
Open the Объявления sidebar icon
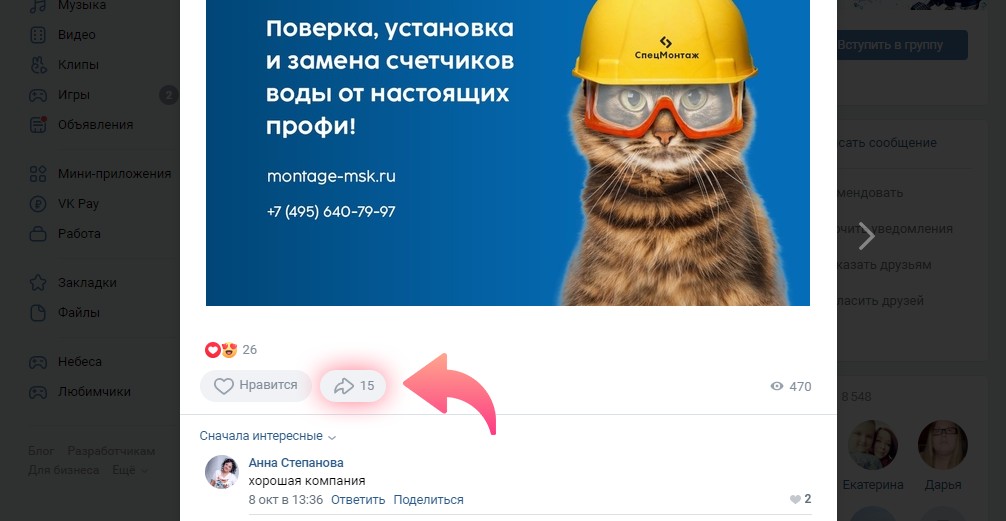[x=38, y=124]
